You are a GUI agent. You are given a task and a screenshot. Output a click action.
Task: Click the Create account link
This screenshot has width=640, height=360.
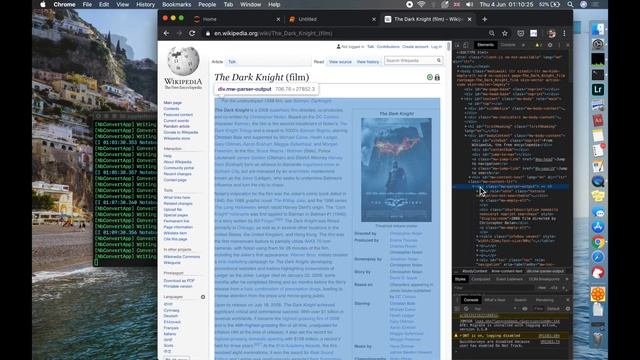click(x=415, y=47)
